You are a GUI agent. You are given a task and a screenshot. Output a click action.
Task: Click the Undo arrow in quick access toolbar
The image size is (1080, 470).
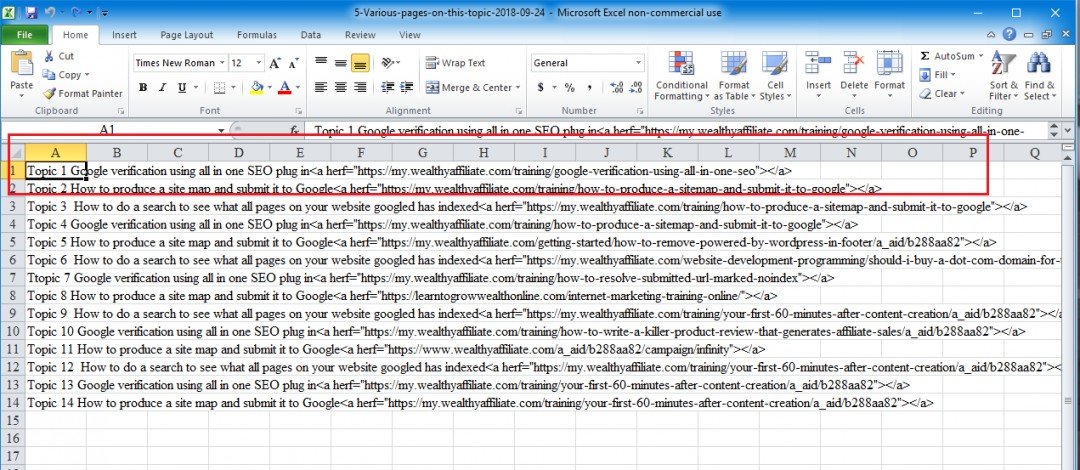click(50, 12)
